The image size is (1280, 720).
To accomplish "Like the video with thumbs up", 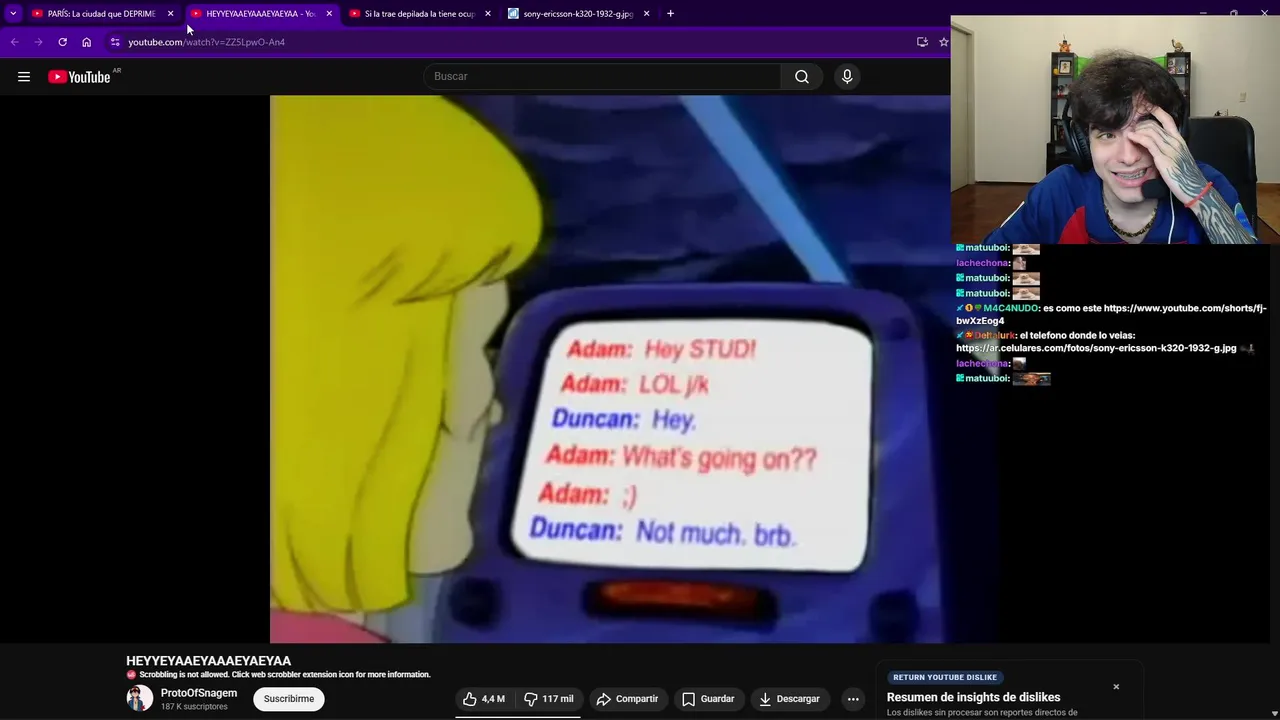I will point(484,699).
